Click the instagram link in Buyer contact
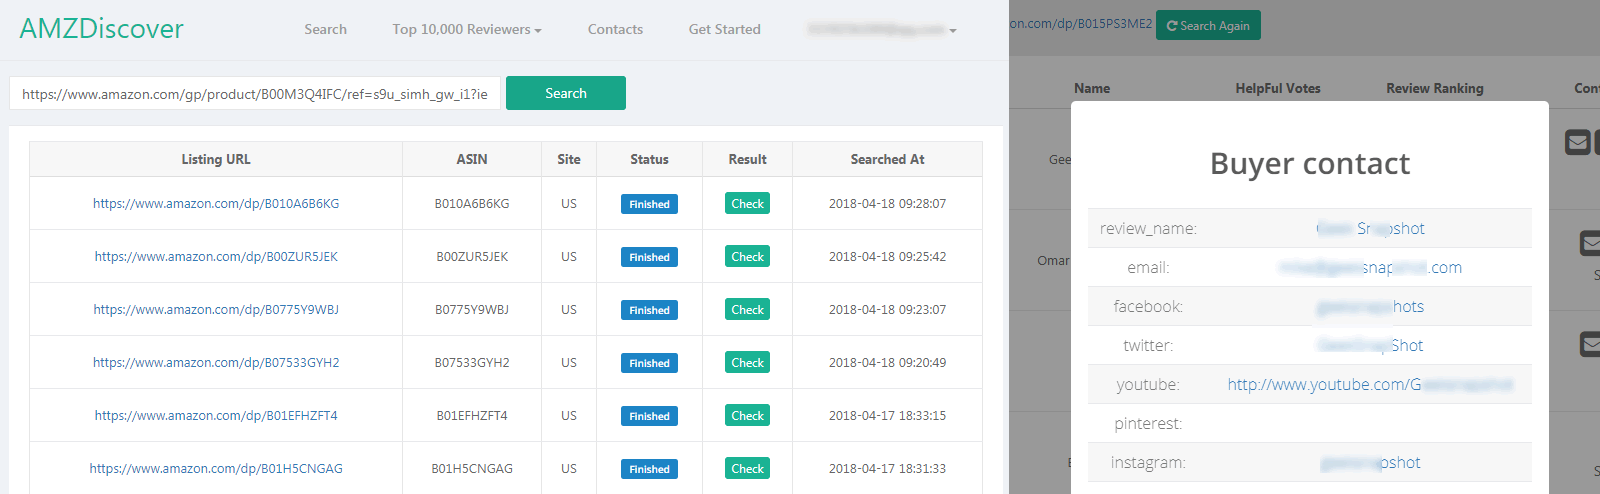 tap(1370, 462)
